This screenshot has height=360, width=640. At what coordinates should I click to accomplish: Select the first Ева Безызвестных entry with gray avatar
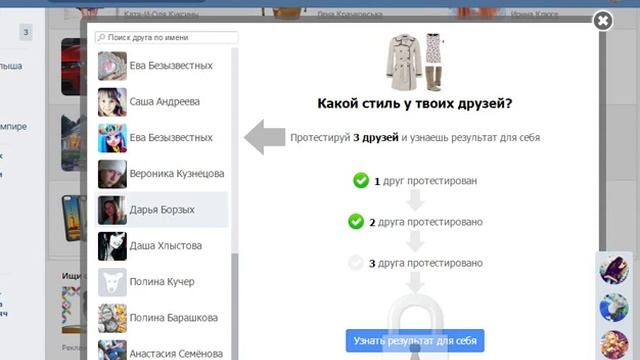coord(162,66)
